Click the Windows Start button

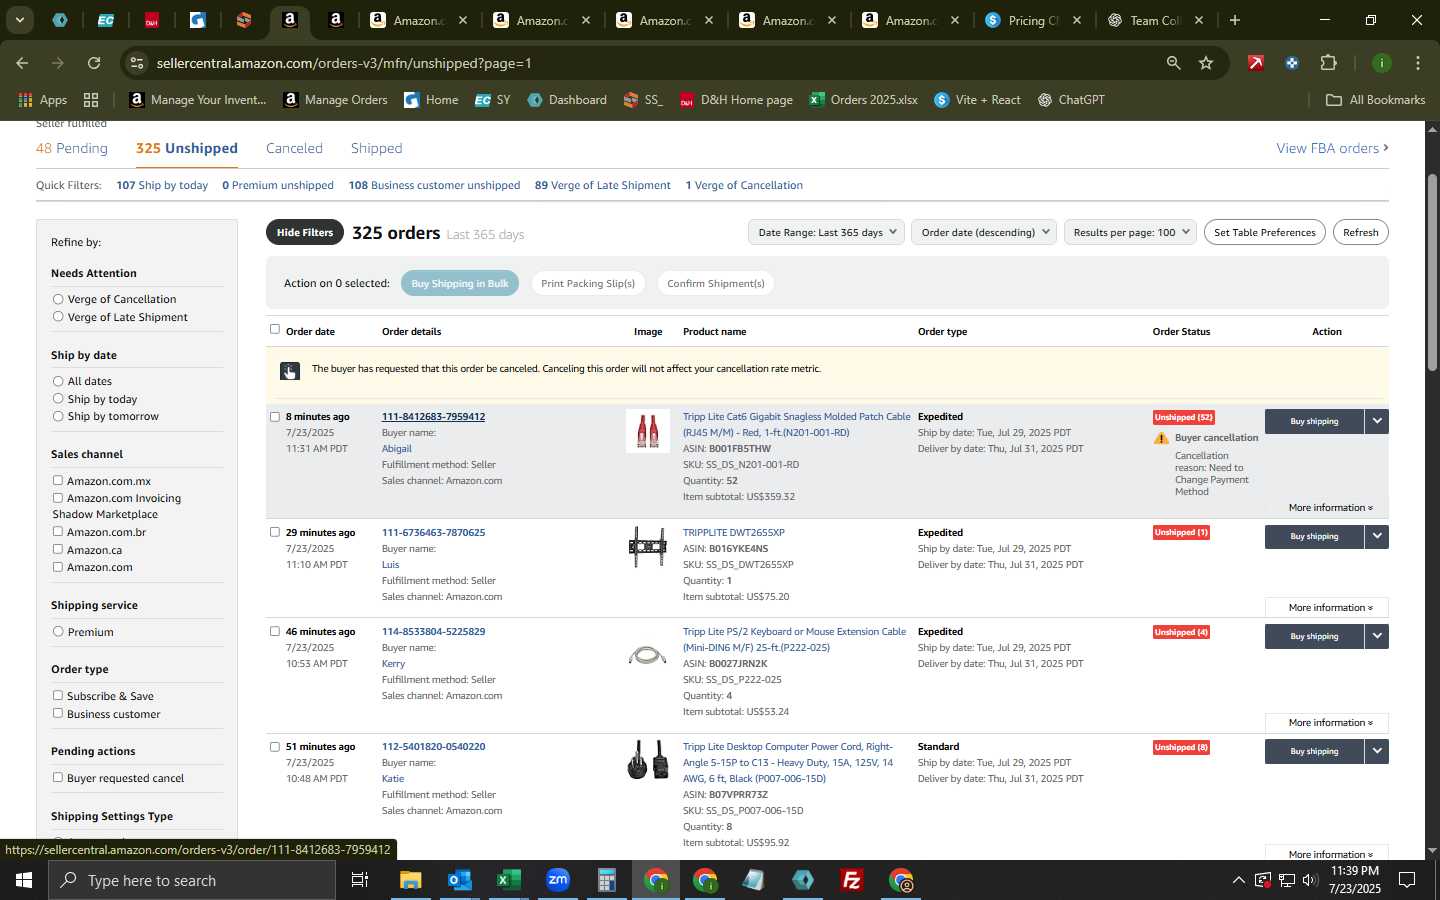point(24,880)
